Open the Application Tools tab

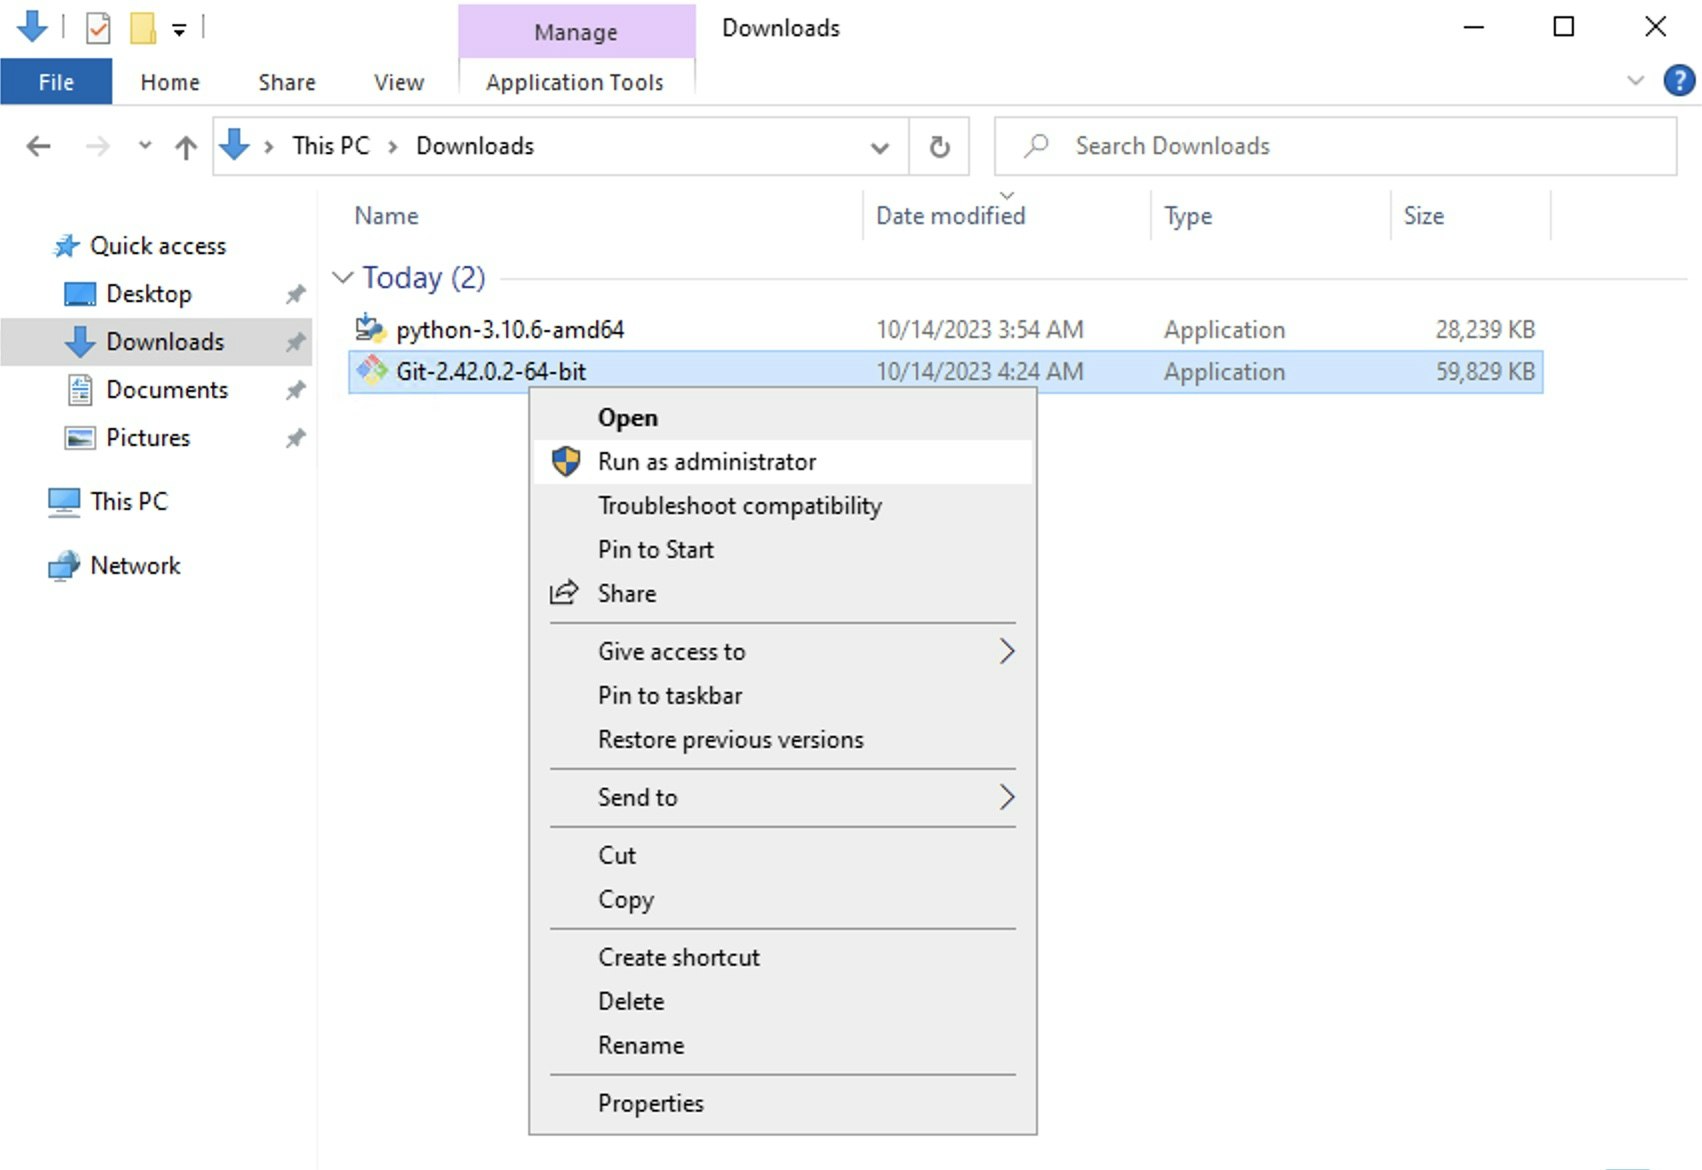coord(575,82)
